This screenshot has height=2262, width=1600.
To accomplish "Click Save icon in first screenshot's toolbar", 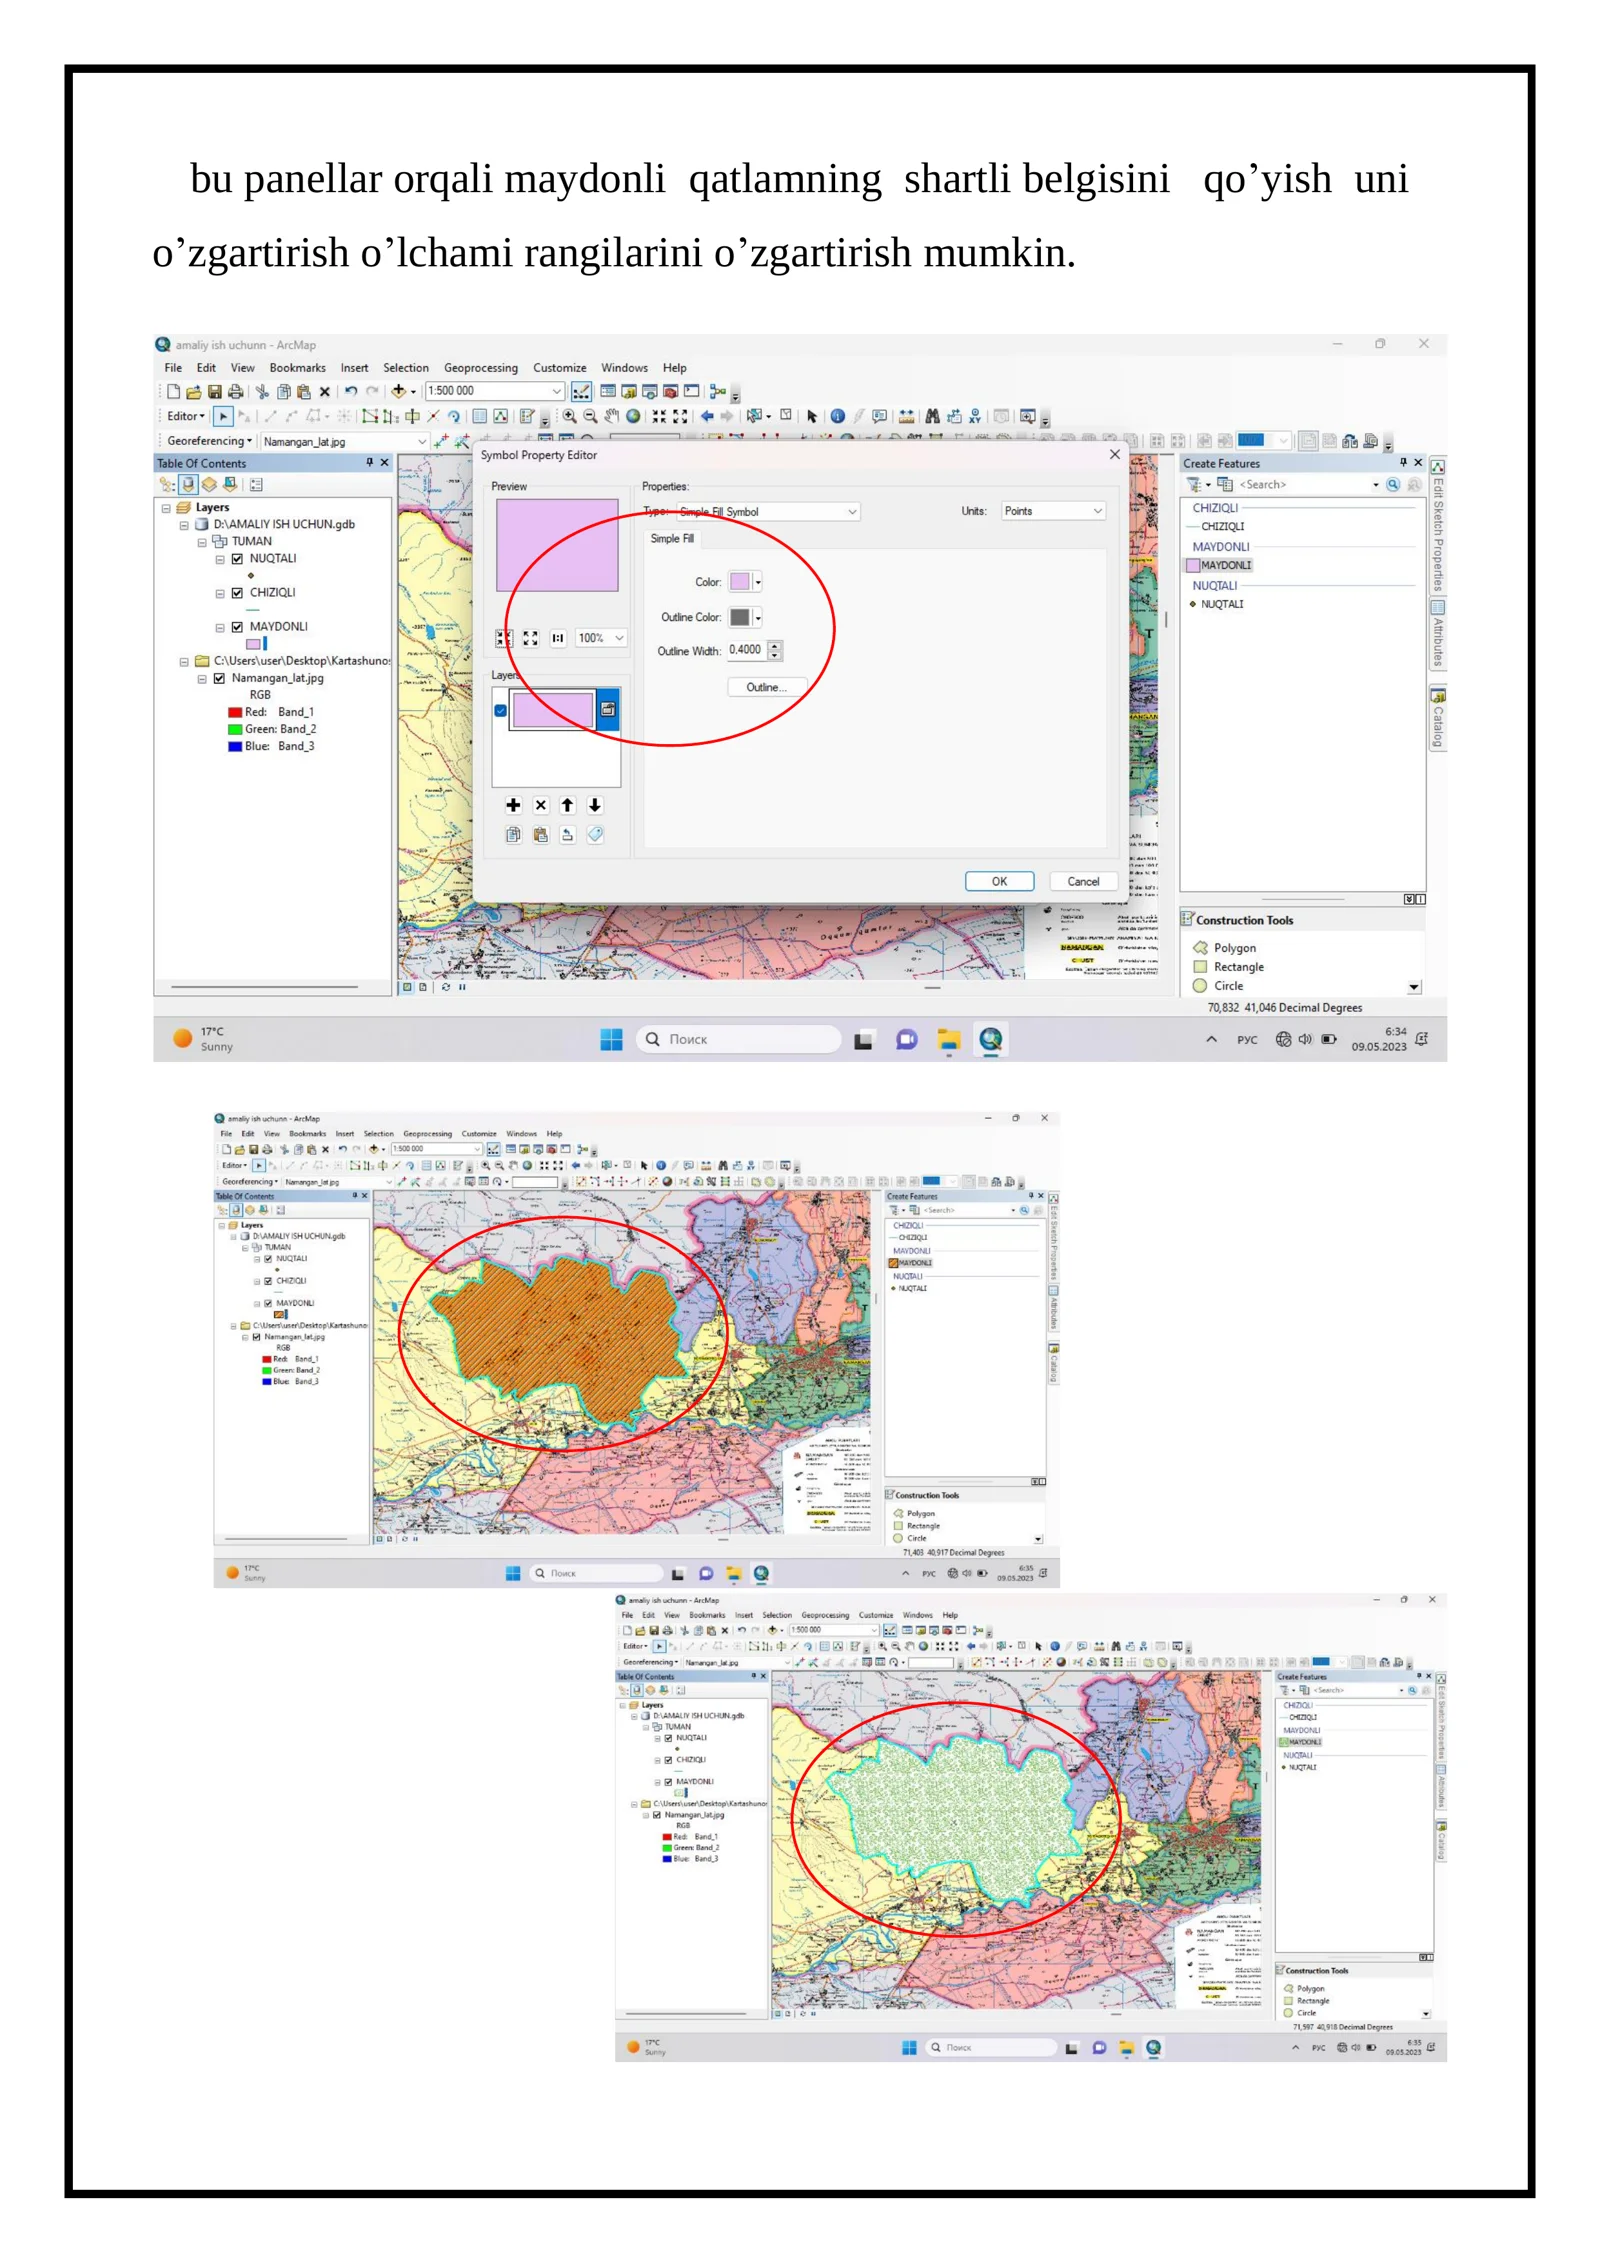I will point(214,391).
